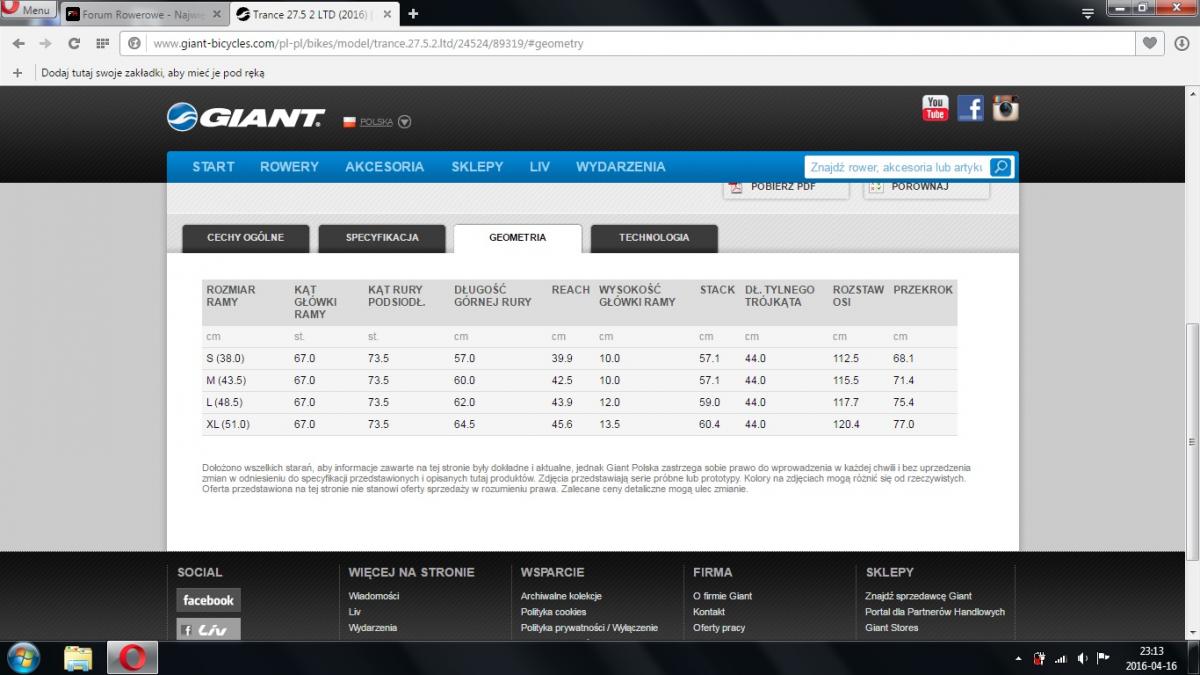Open the Instagram icon in header
1200x675 pixels.
pos(1005,108)
